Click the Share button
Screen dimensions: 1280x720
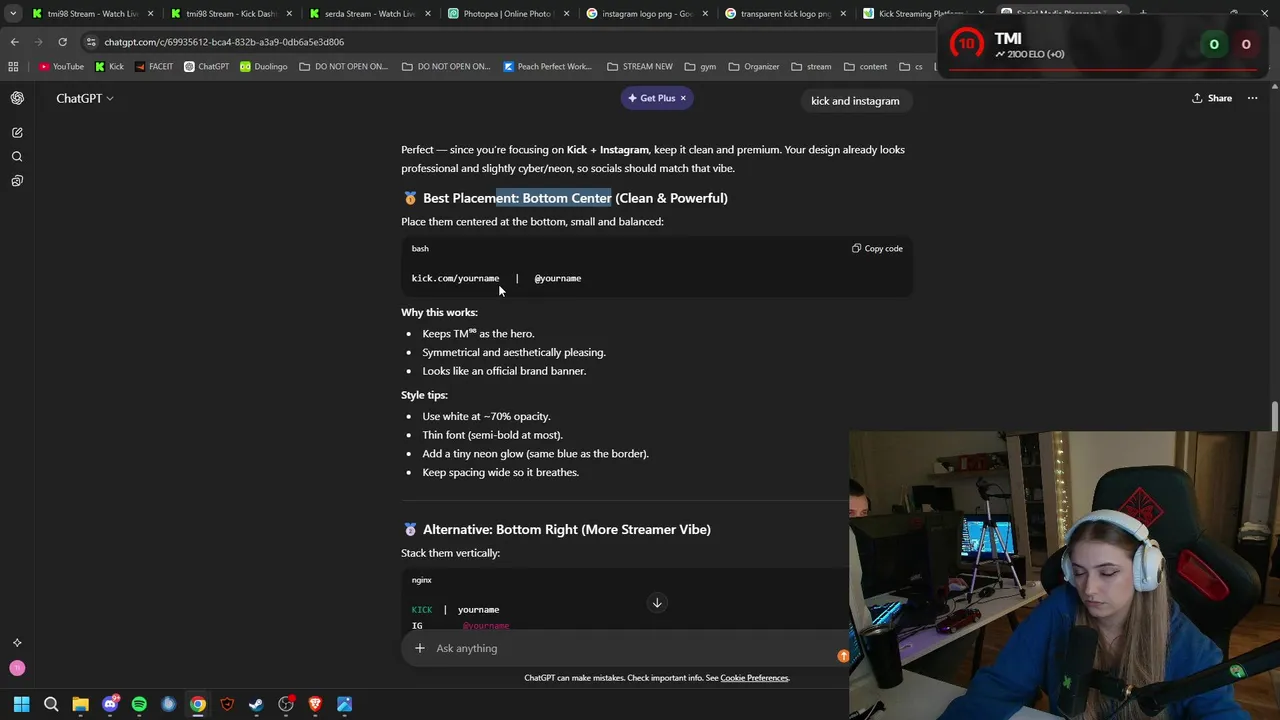1212,98
